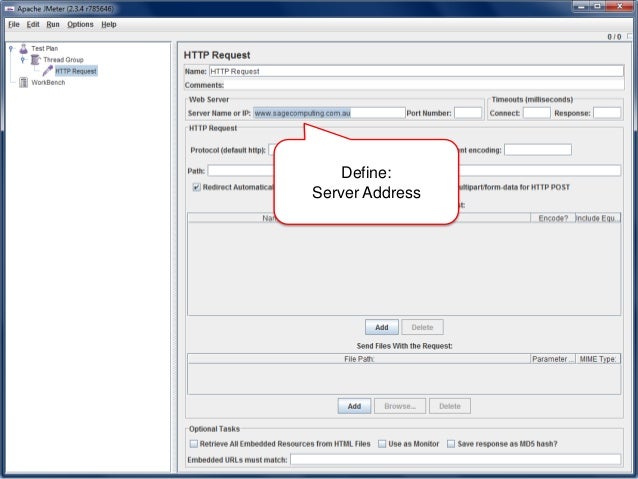The height and width of the screenshot is (479, 638).
Task: Click Add button under parameters table
Action: (x=381, y=327)
